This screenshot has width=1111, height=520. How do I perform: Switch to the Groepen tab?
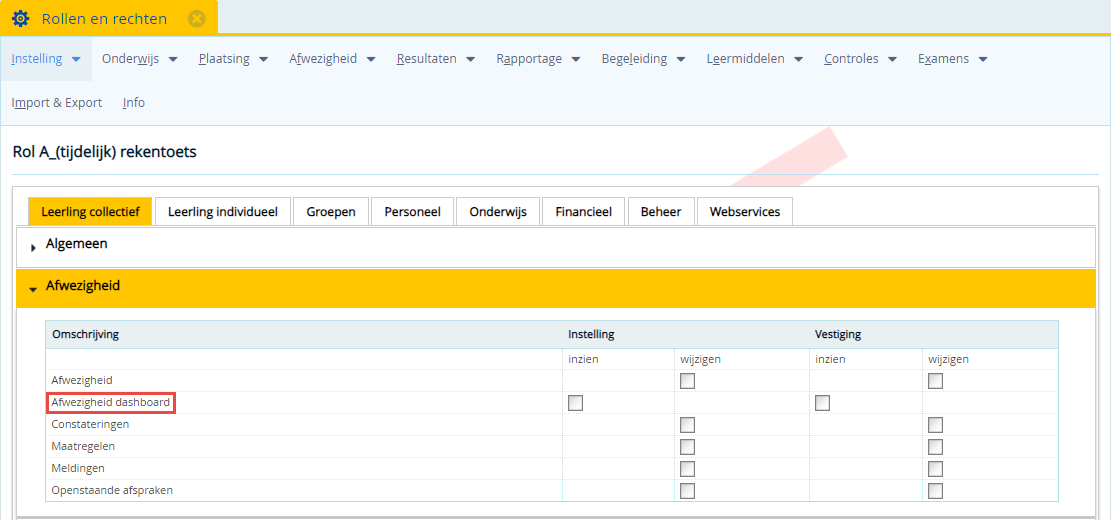point(331,211)
